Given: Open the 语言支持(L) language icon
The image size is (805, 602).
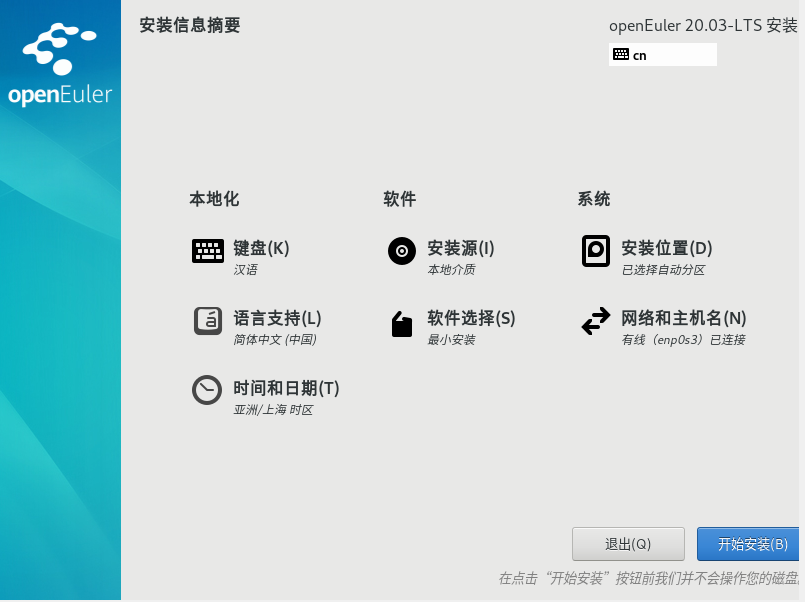Looking at the screenshot, I should click(x=207, y=321).
